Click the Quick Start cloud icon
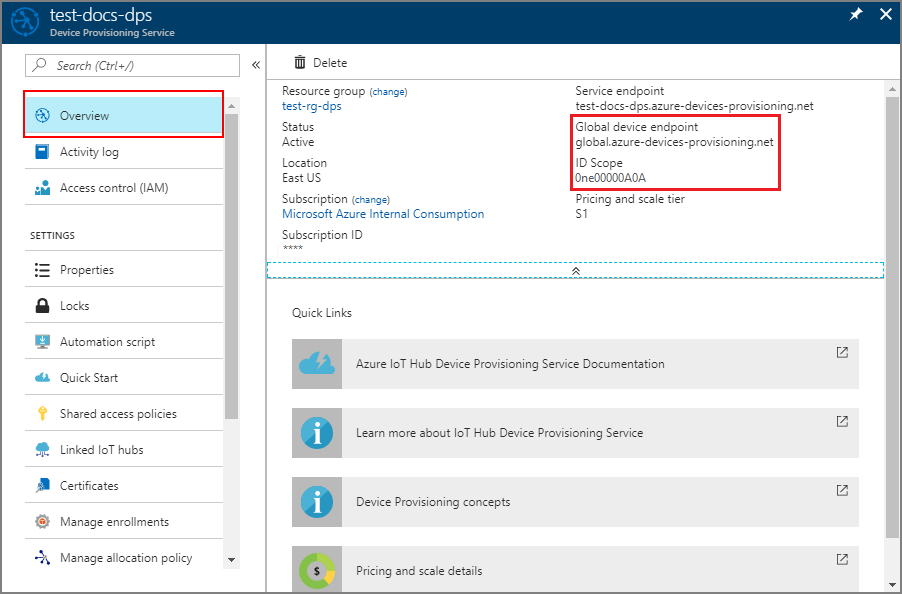The height and width of the screenshot is (594, 902). 42,378
